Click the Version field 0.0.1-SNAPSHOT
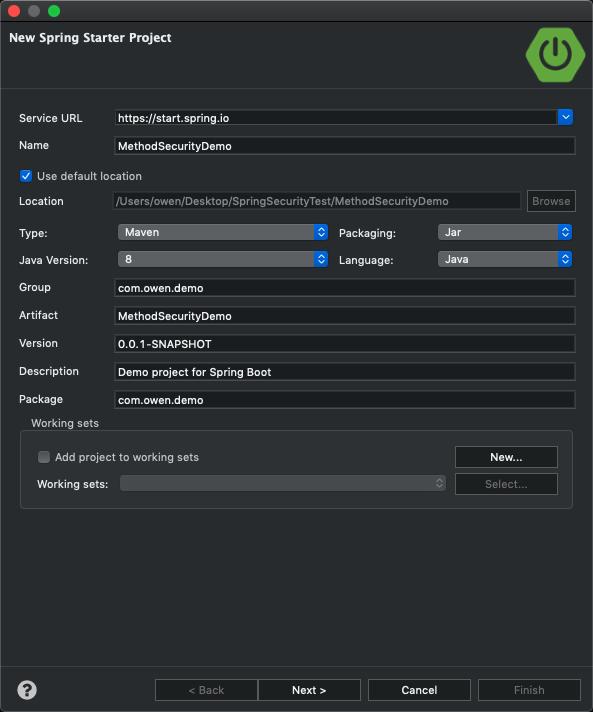Image resolution: width=593 pixels, height=712 pixels. tap(345, 344)
